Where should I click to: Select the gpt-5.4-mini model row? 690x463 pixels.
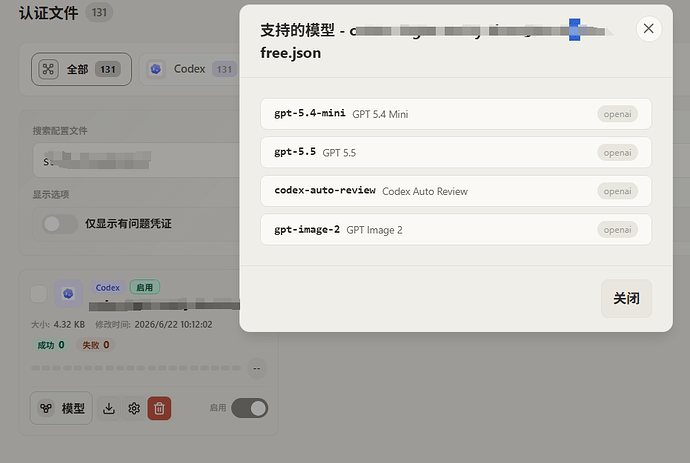coord(456,114)
